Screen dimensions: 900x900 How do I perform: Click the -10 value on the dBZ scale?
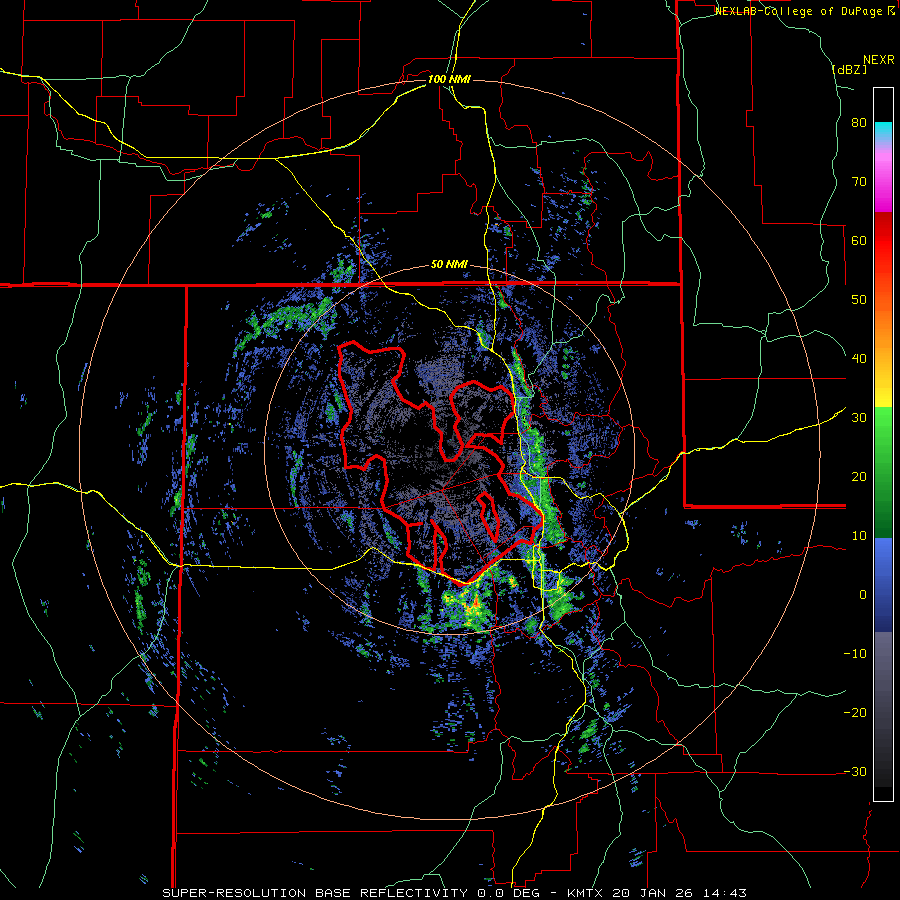point(855,653)
